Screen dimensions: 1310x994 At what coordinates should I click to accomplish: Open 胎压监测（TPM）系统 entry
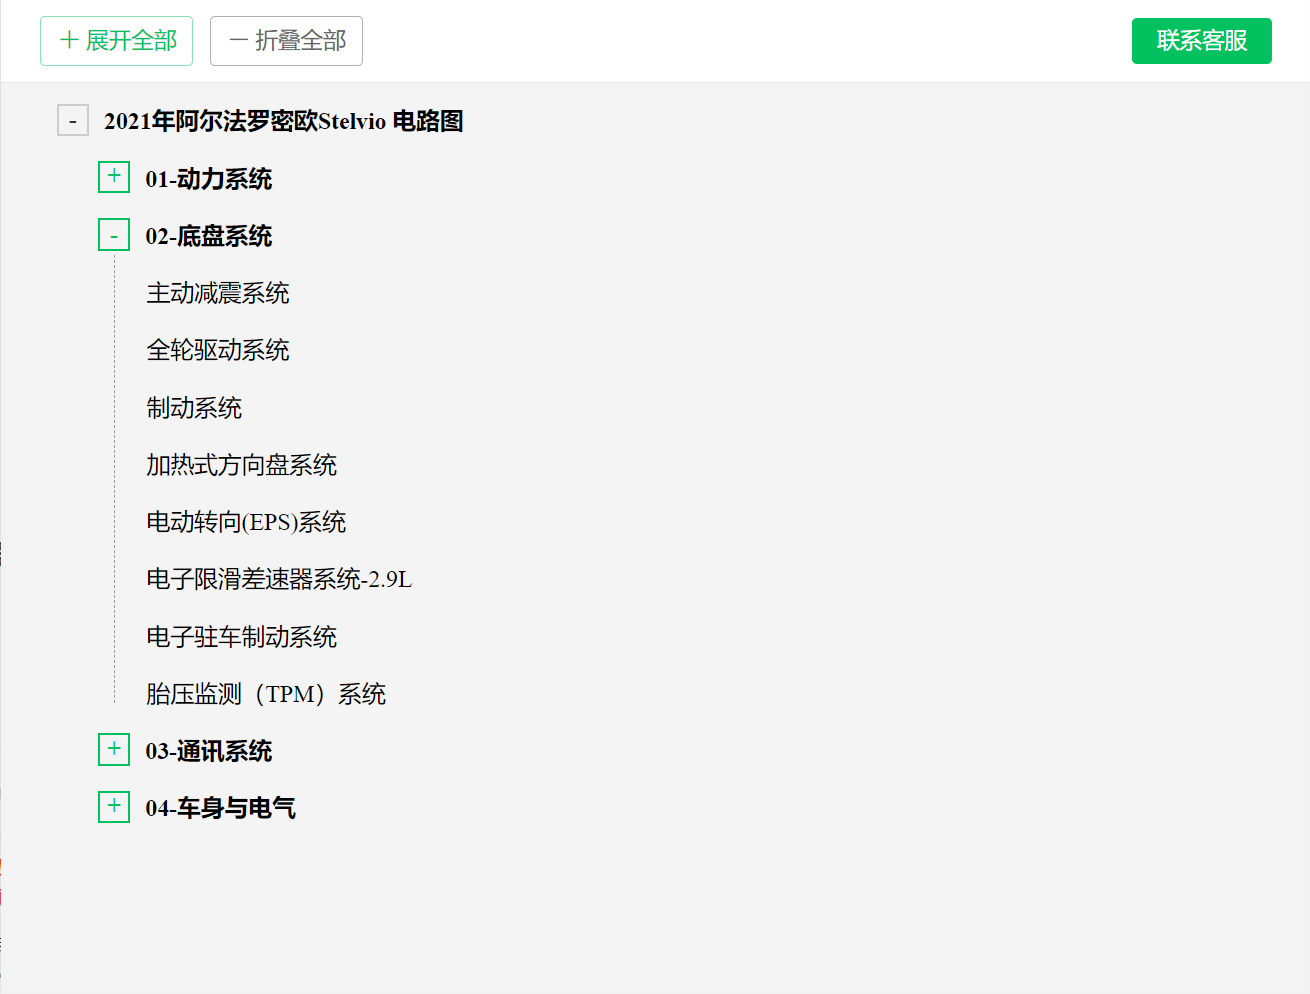coord(266,694)
